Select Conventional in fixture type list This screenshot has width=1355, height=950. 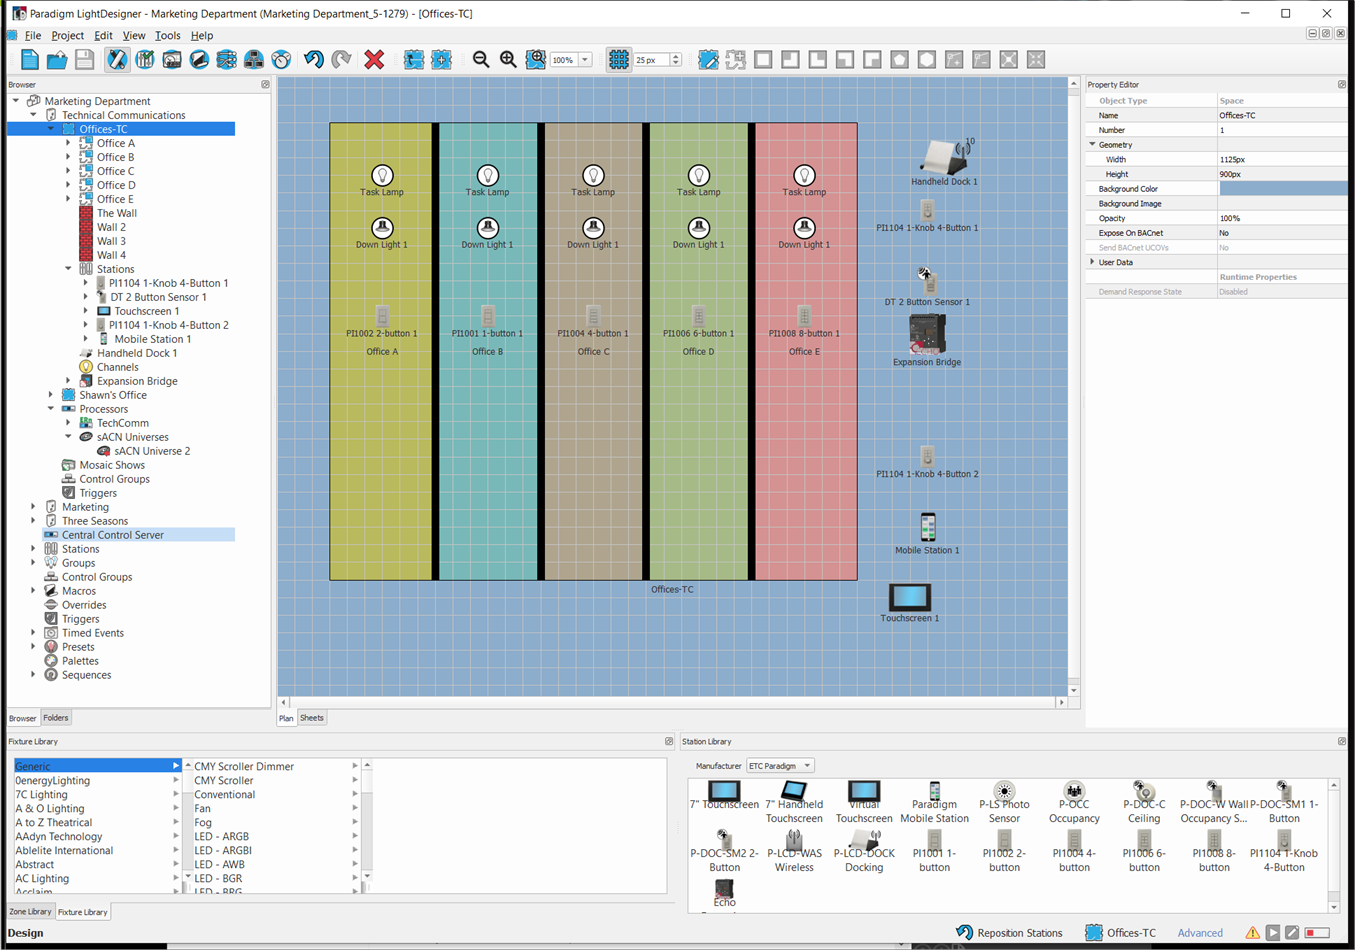coord(225,795)
